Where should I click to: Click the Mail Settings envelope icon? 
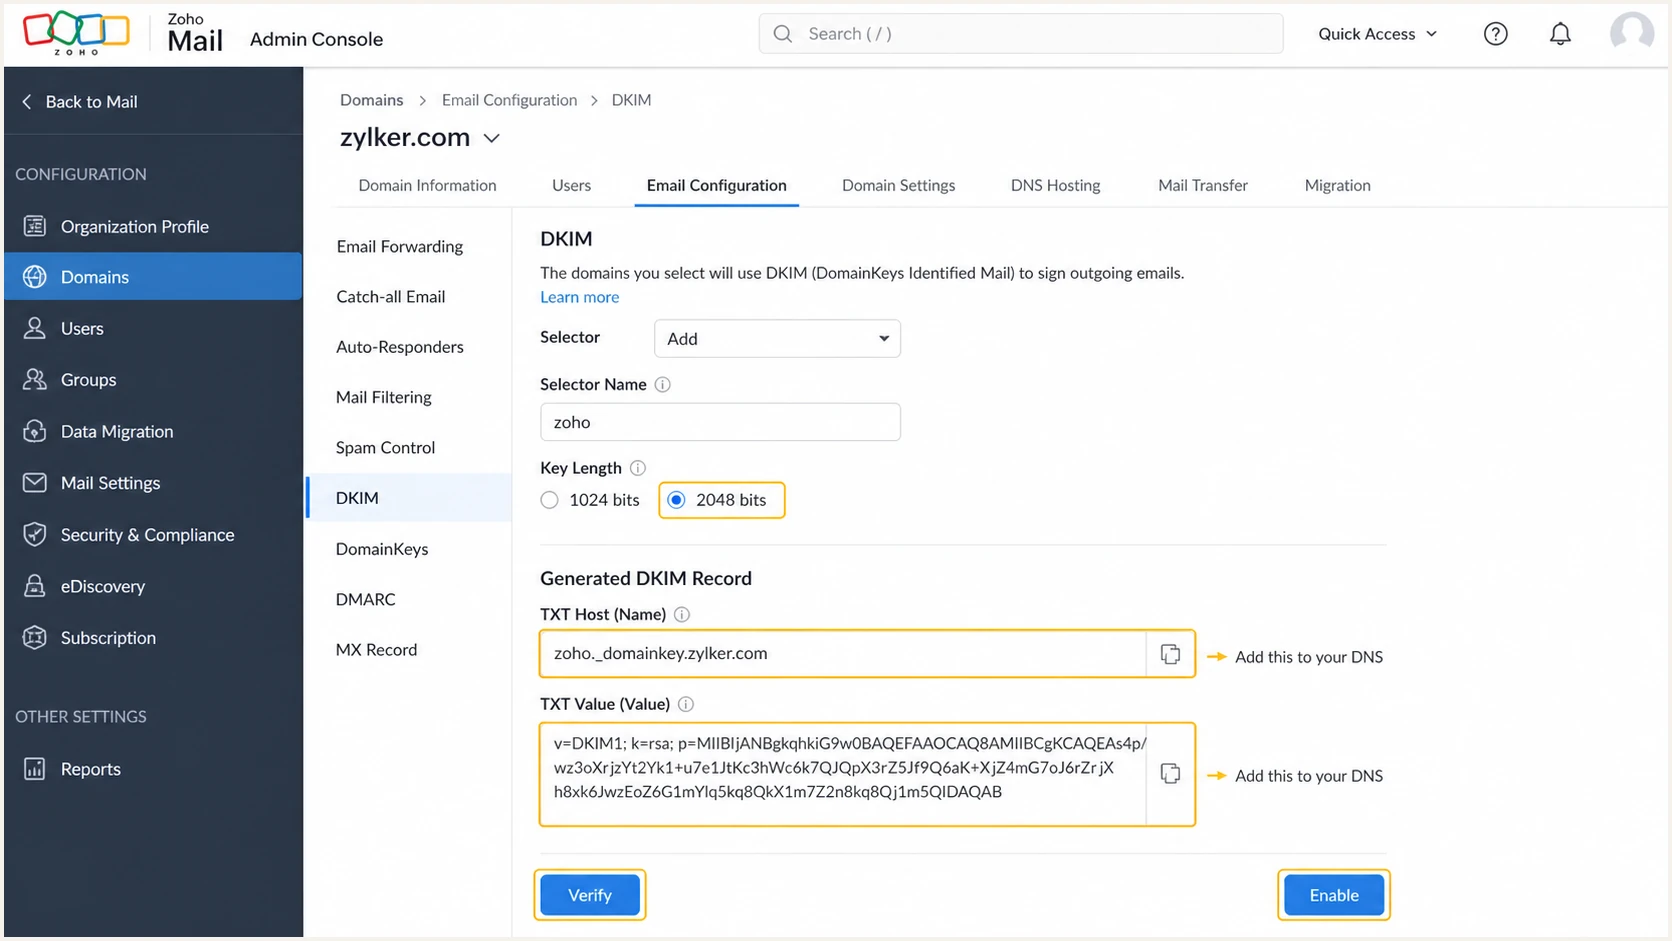(35, 482)
